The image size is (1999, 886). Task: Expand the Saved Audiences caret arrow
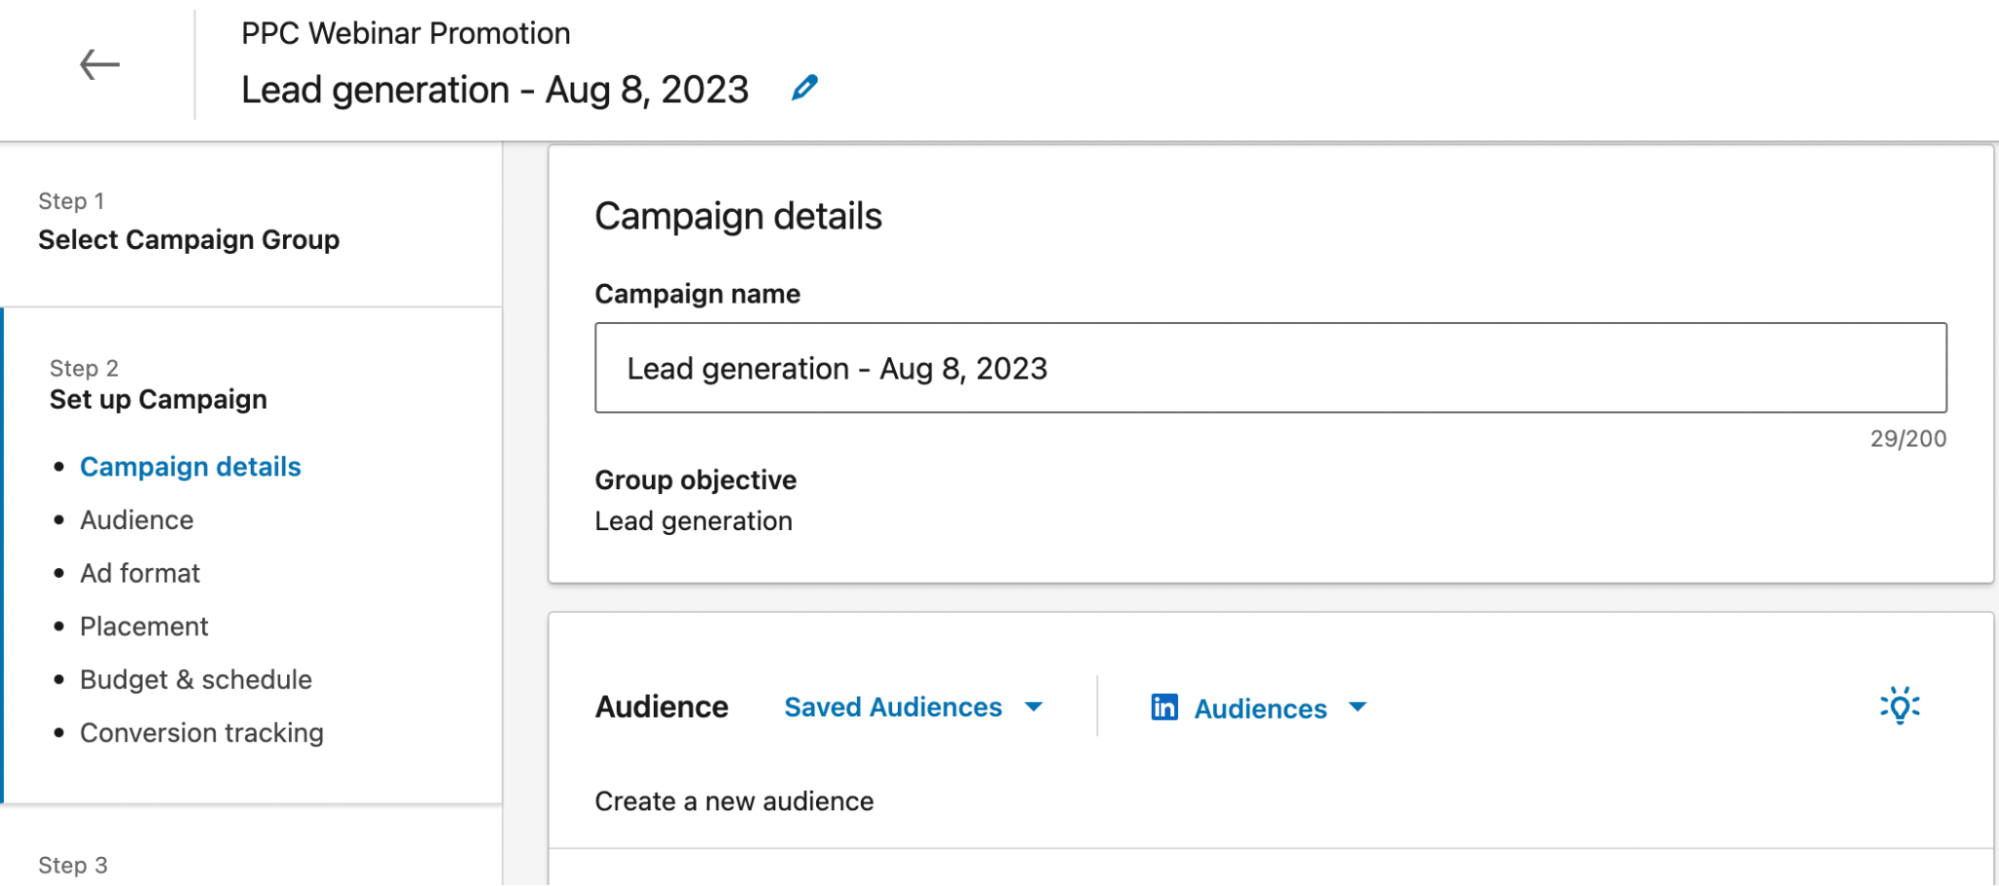pyautogui.click(x=1034, y=707)
